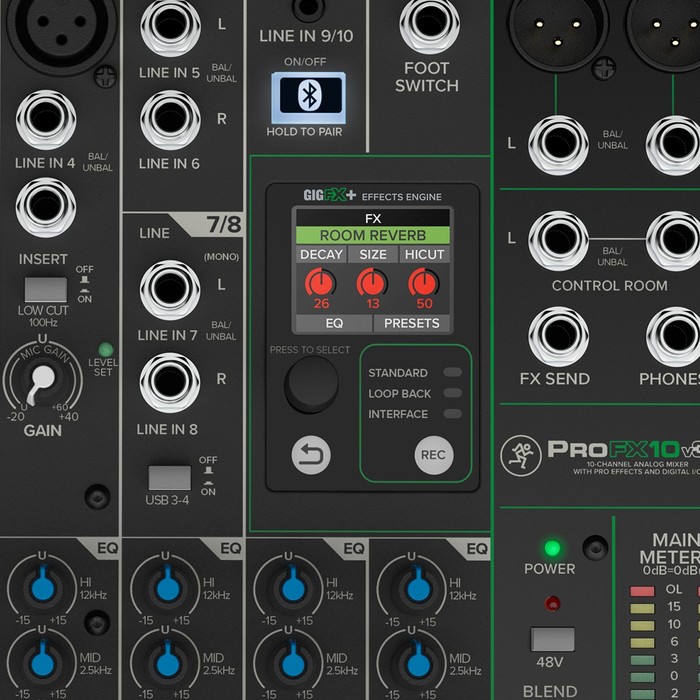The width and height of the screenshot is (700, 700).
Task: Click the main output L jack below XLR
Action: tap(558, 145)
